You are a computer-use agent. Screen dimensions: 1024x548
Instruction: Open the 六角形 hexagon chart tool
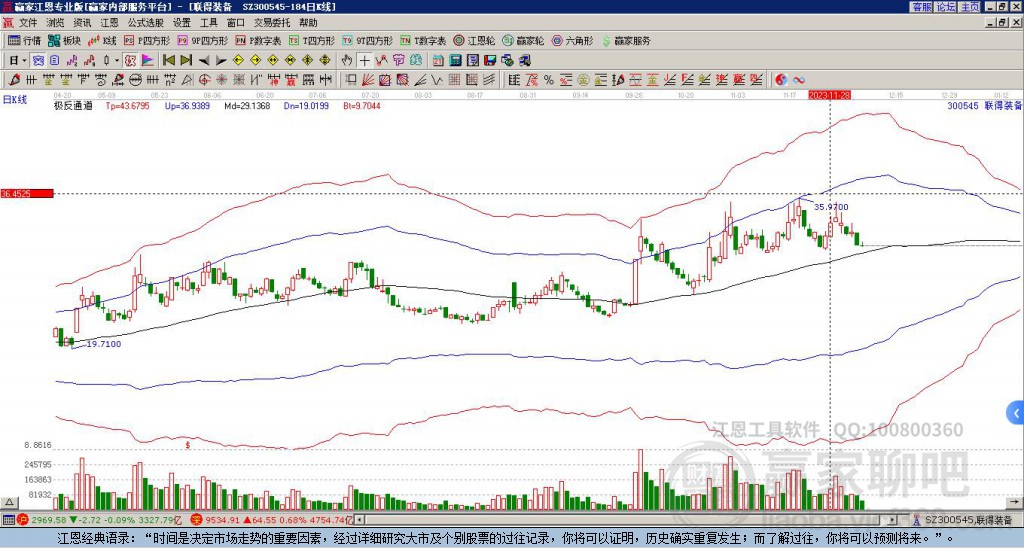tap(572, 40)
